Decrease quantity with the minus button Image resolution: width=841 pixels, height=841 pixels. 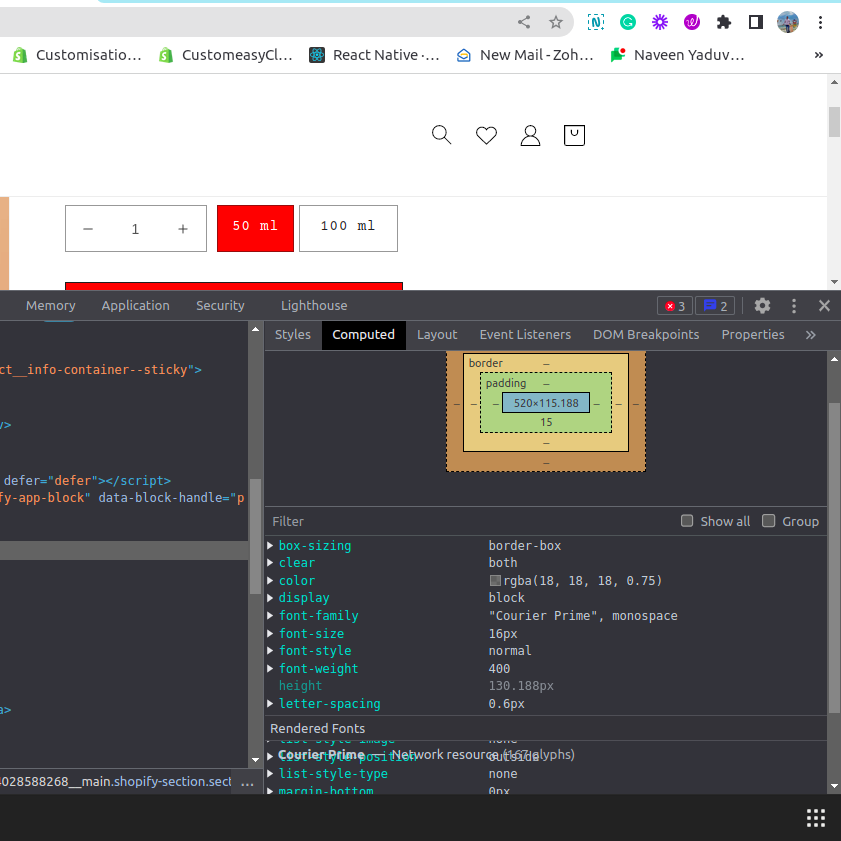pyautogui.click(x=88, y=229)
